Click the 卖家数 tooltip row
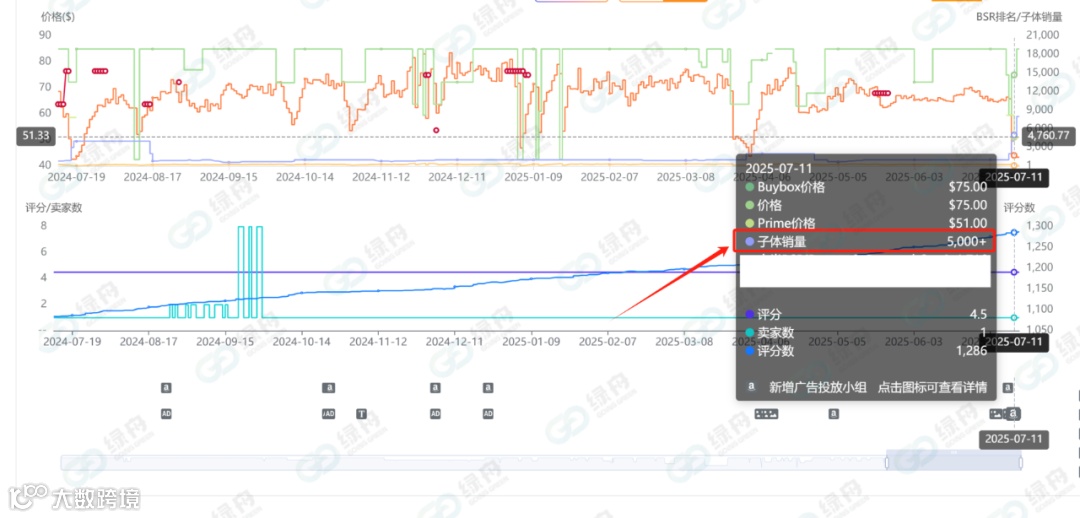The image size is (1080, 518). click(866, 333)
